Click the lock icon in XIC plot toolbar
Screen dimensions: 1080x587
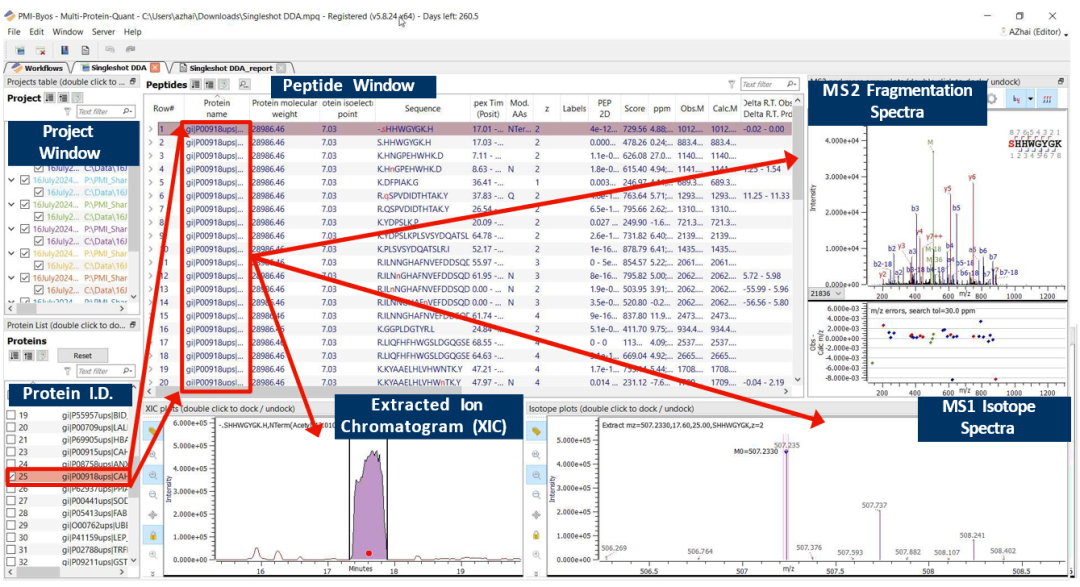pos(153,535)
